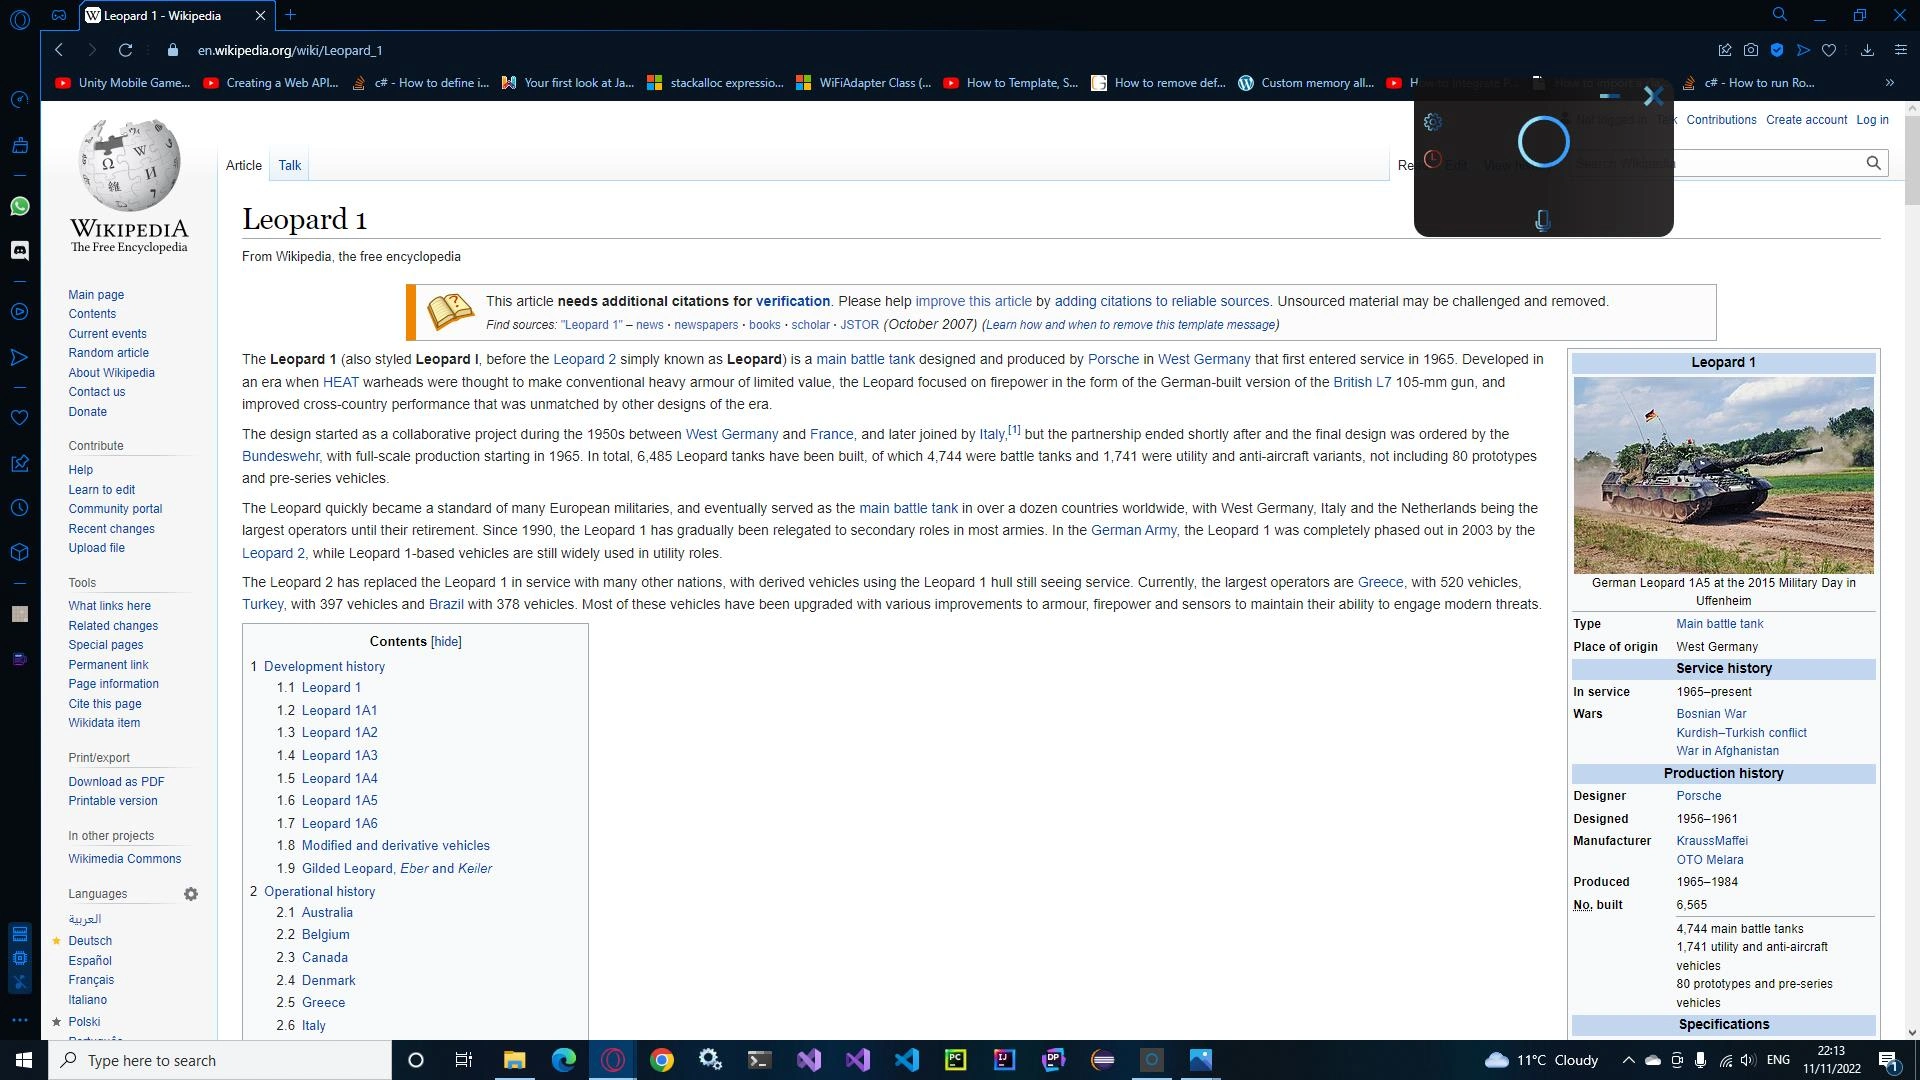Open My Flow arrow icon in sidebar

[x=20, y=358]
